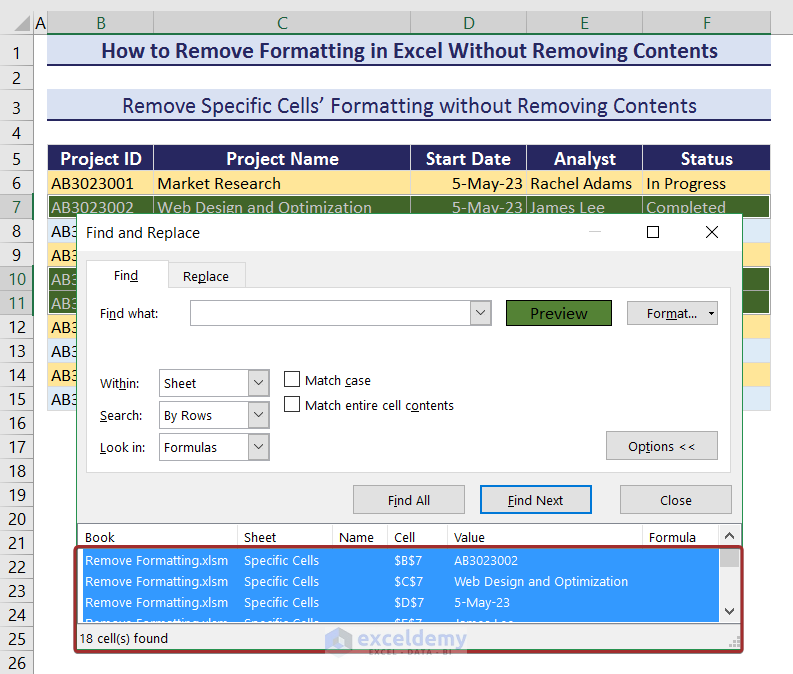Click the Formula results column header
793x674 pixels.
point(680,537)
